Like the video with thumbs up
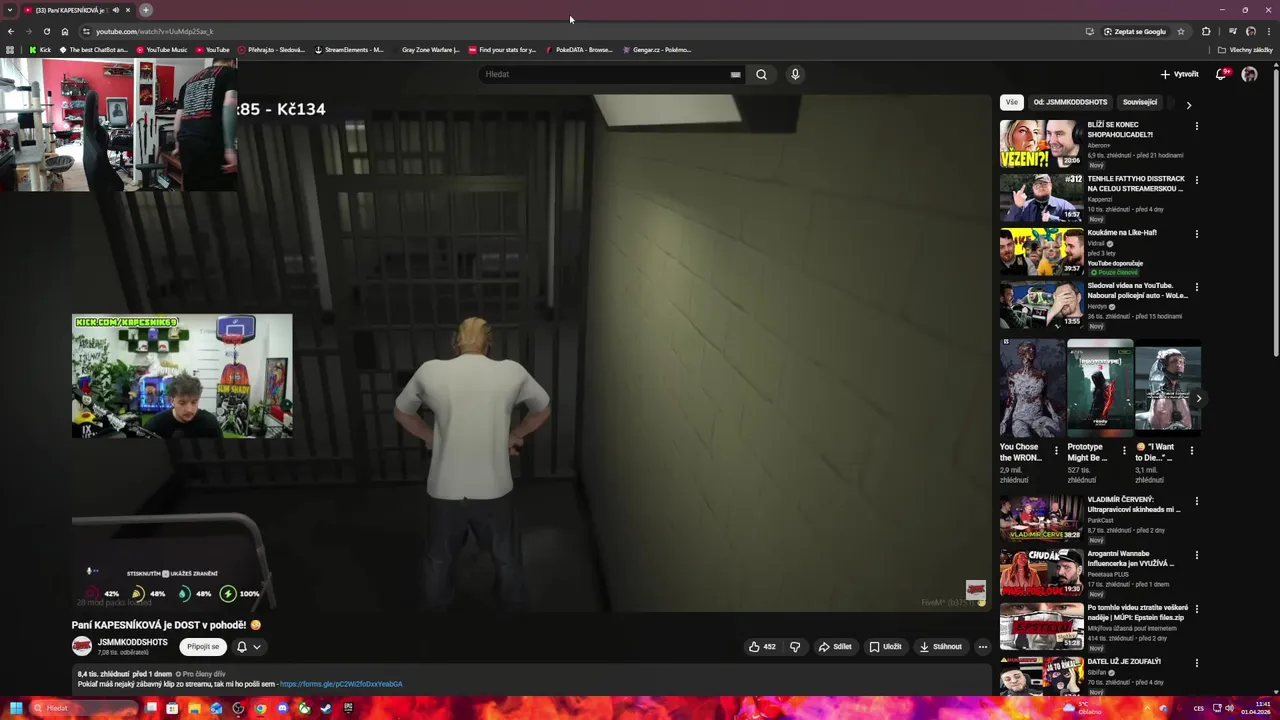This screenshot has height=720, width=1280. [762, 647]
